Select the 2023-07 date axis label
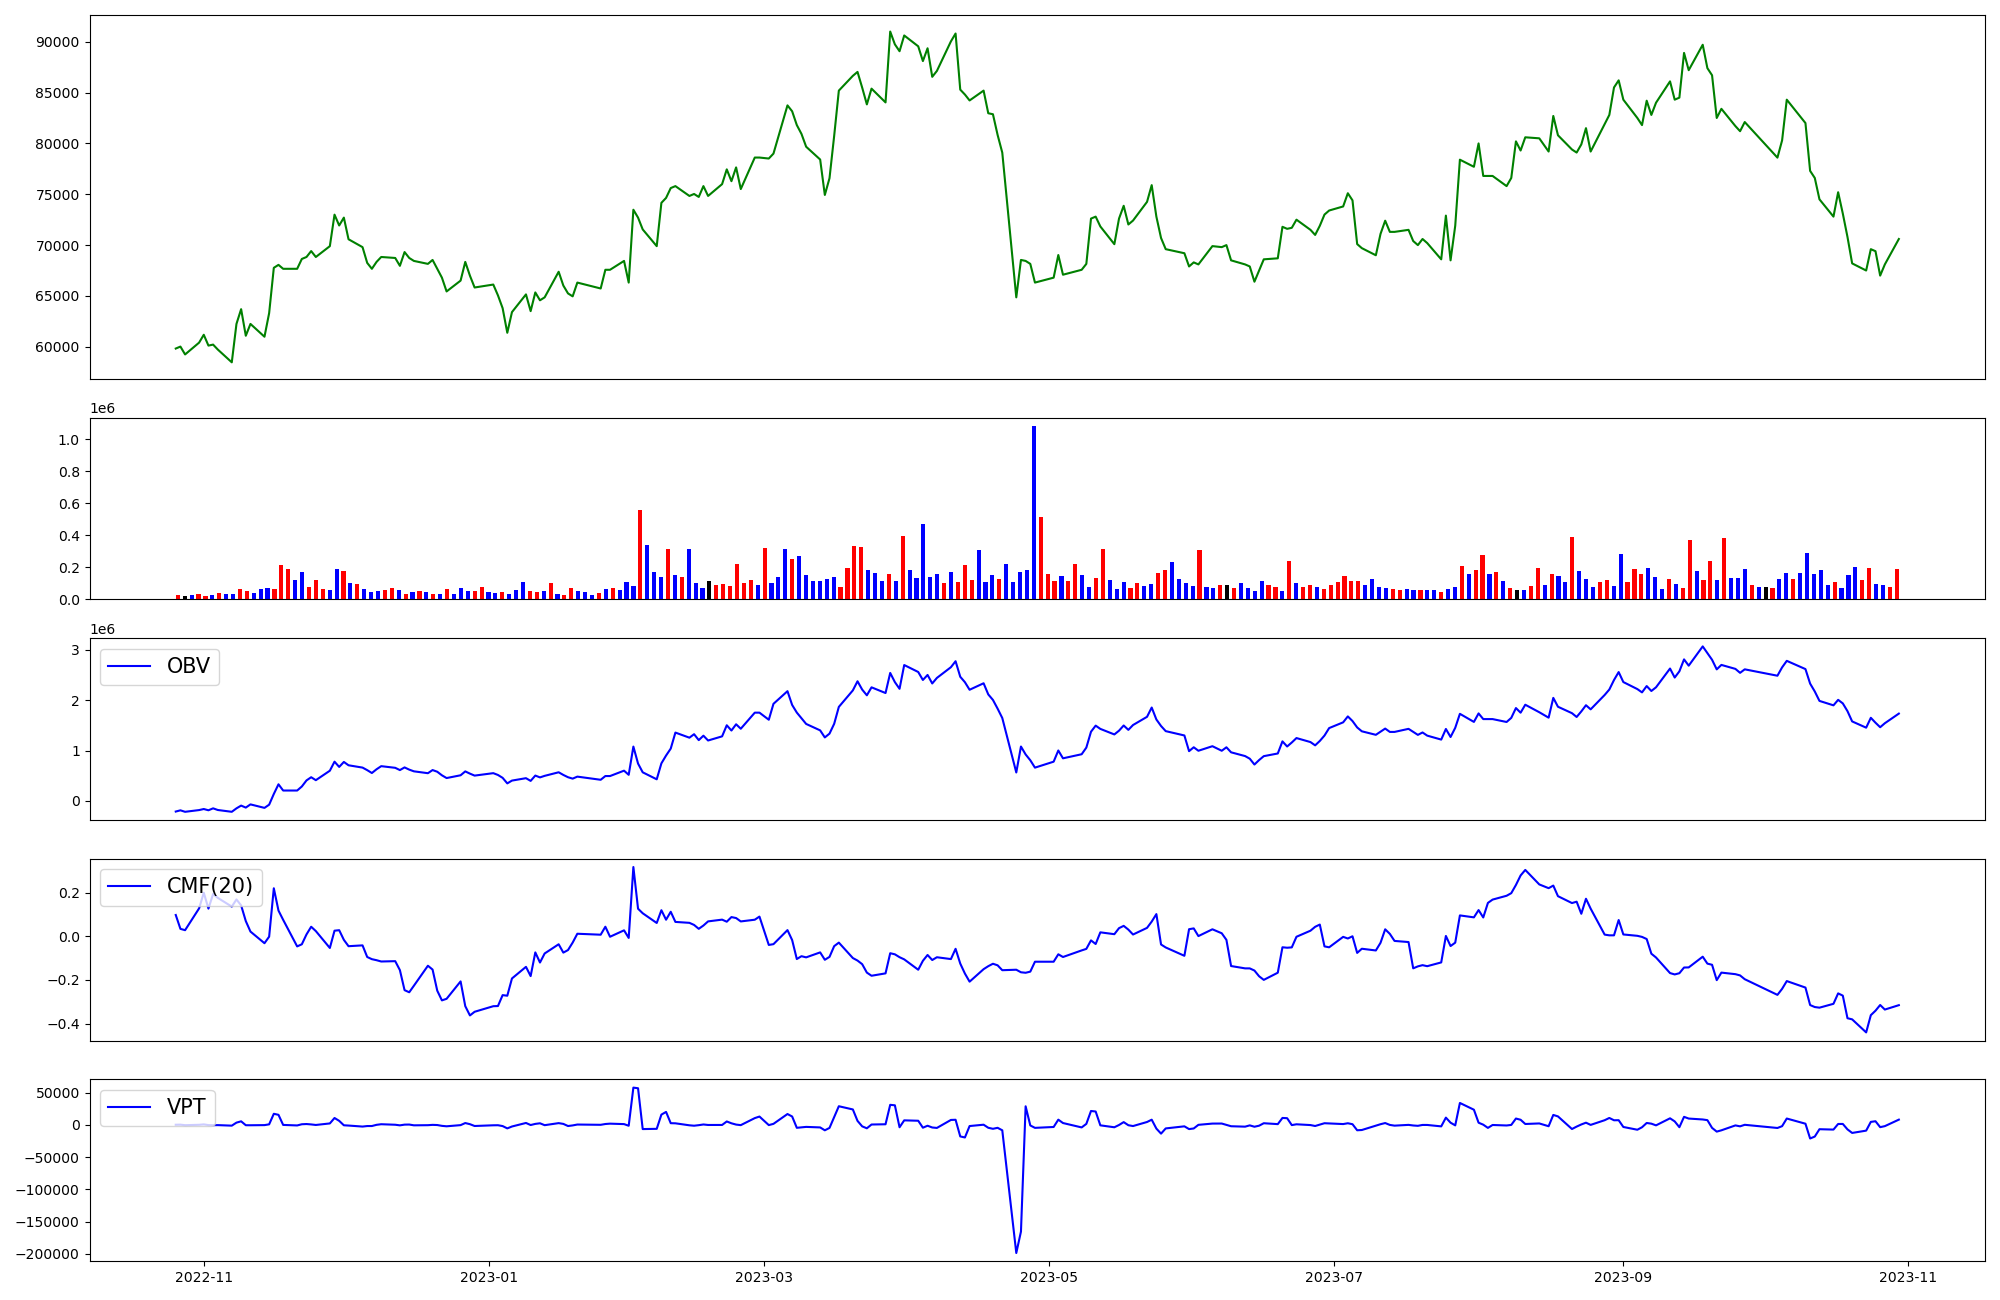The image size is (2000, 1300). tap(1334, 1277)
